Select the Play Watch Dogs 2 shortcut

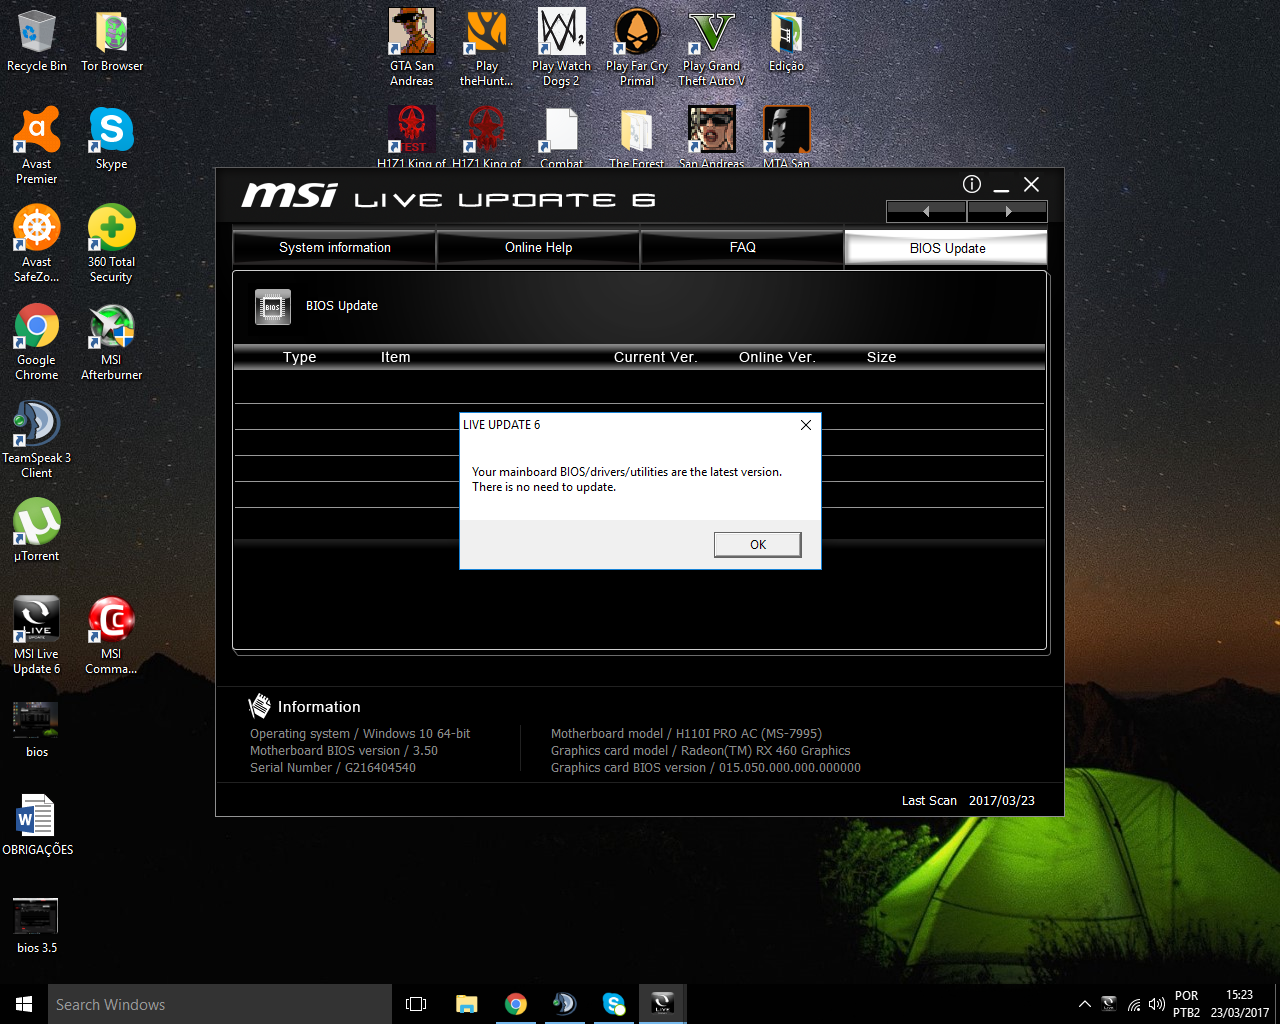[562, 48]
